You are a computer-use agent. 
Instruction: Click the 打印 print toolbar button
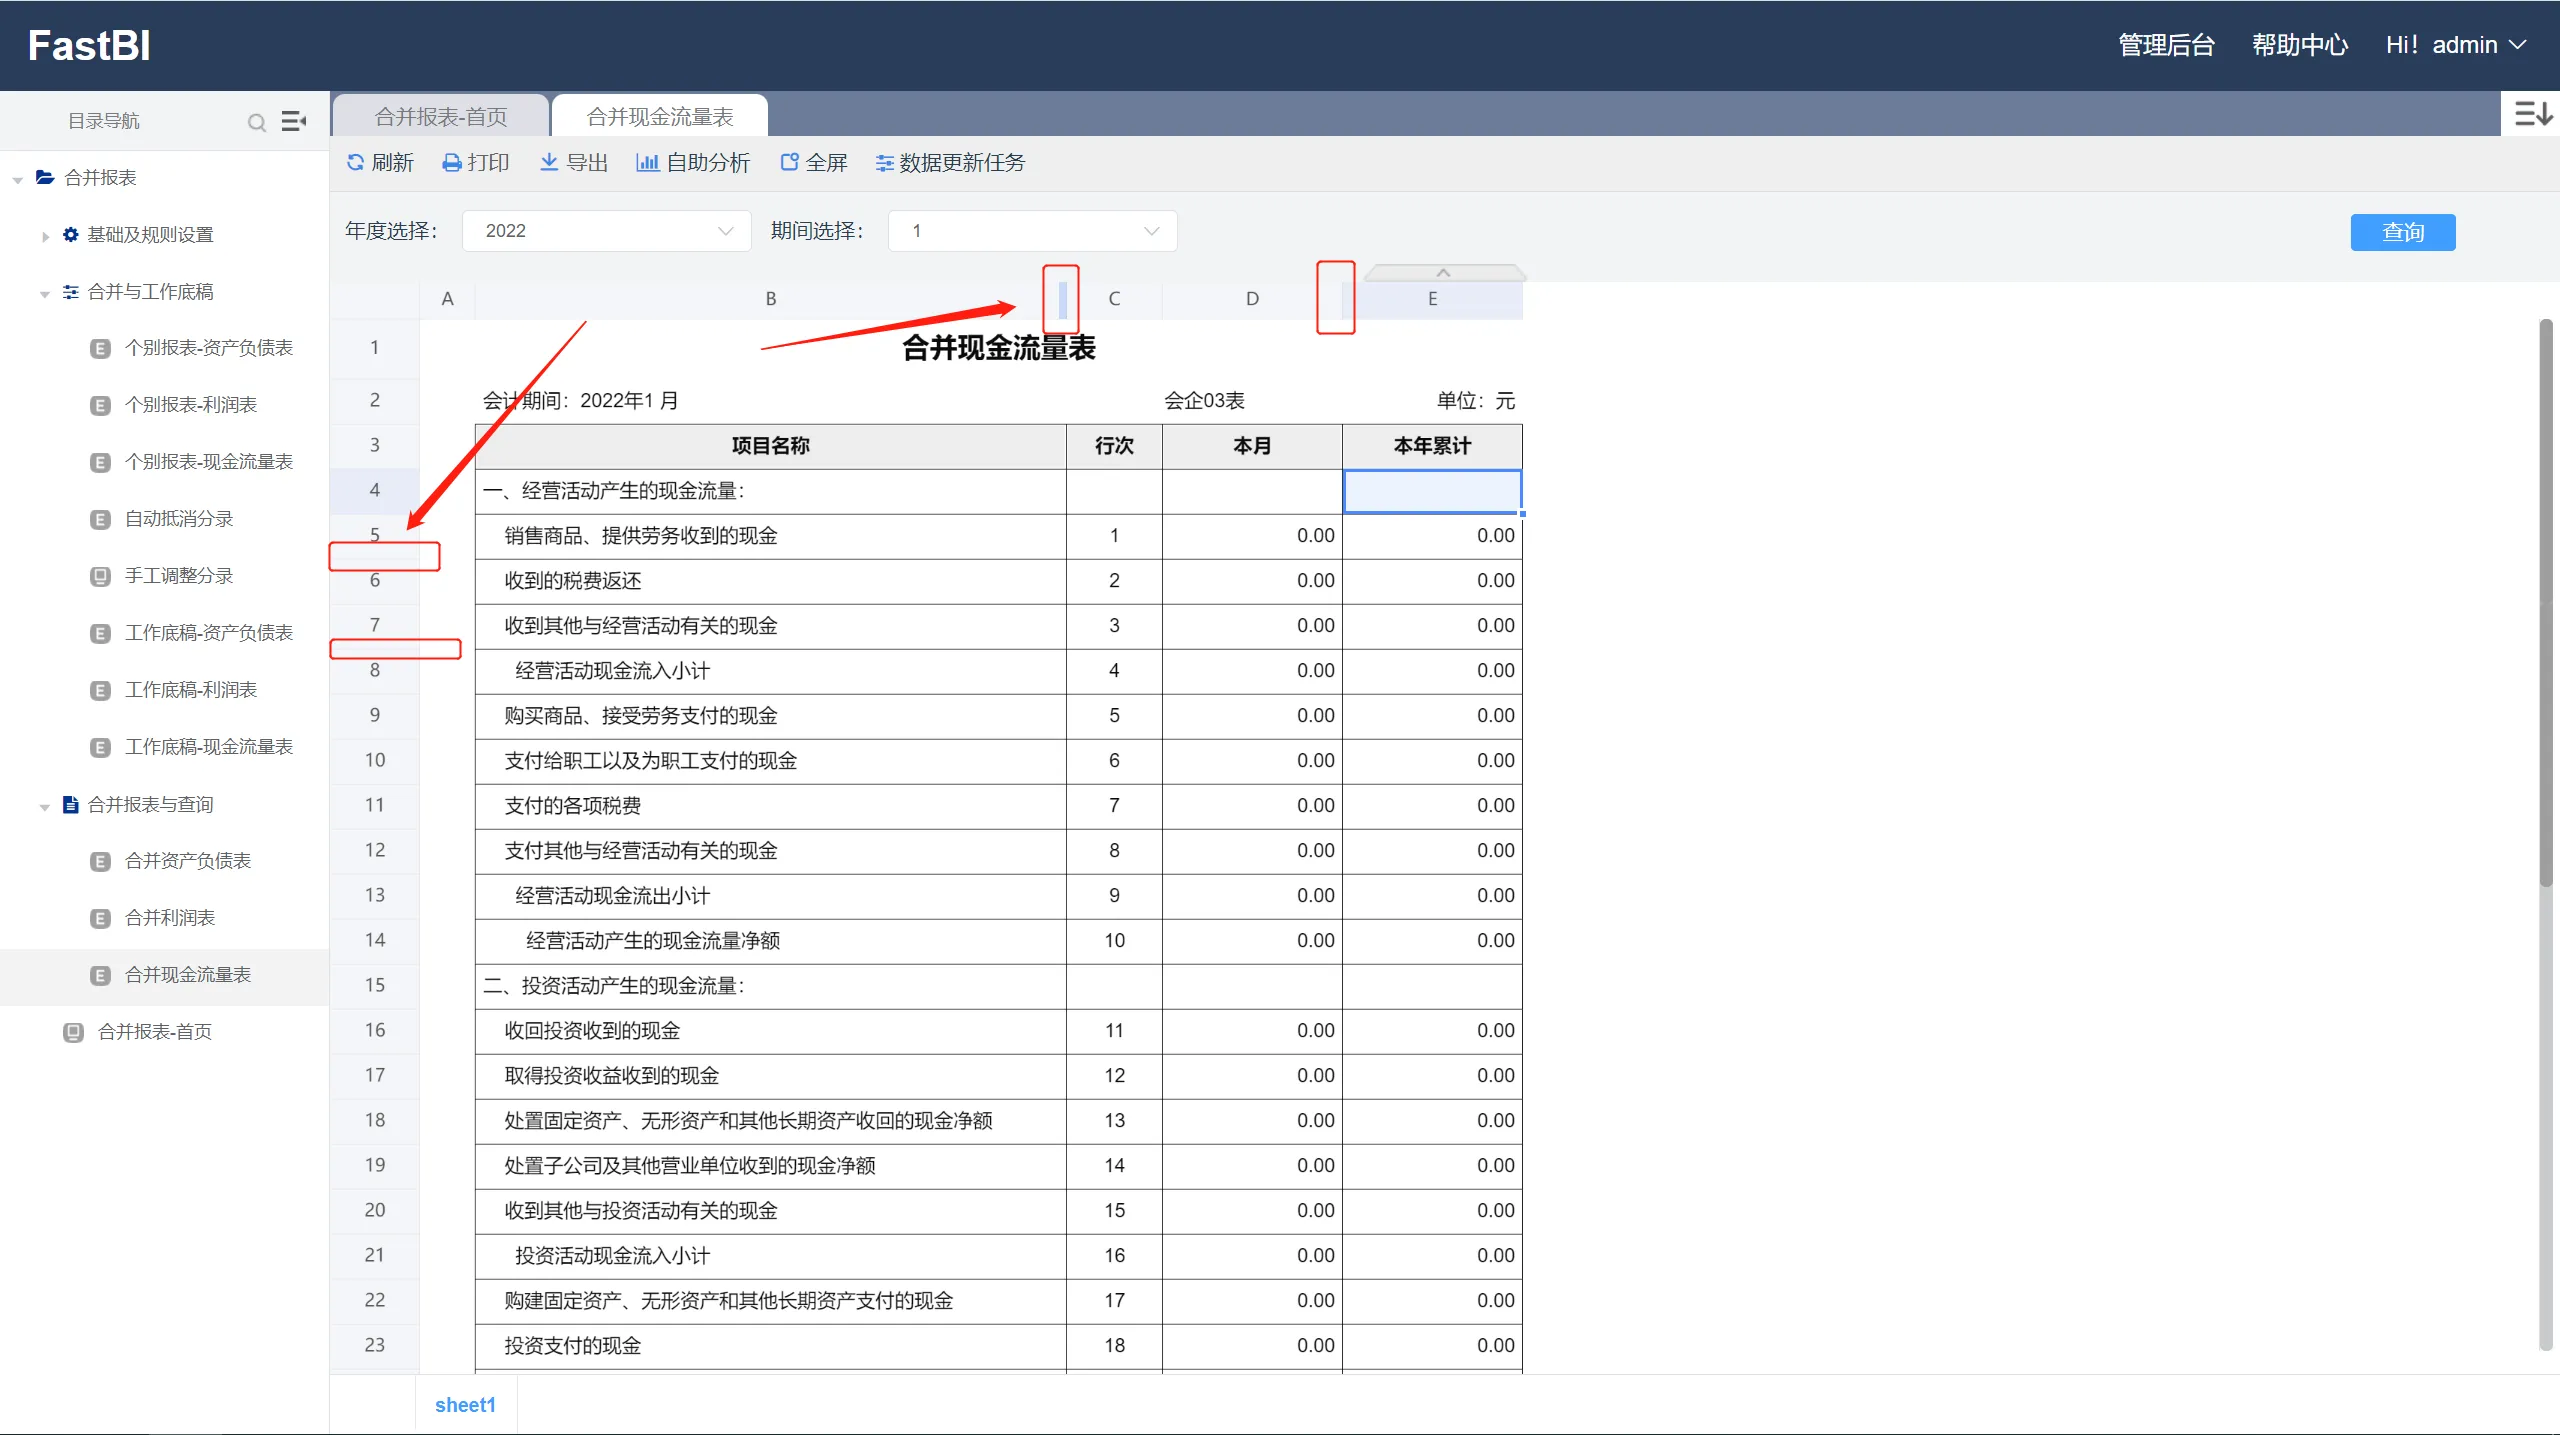[x=476, y=162]
